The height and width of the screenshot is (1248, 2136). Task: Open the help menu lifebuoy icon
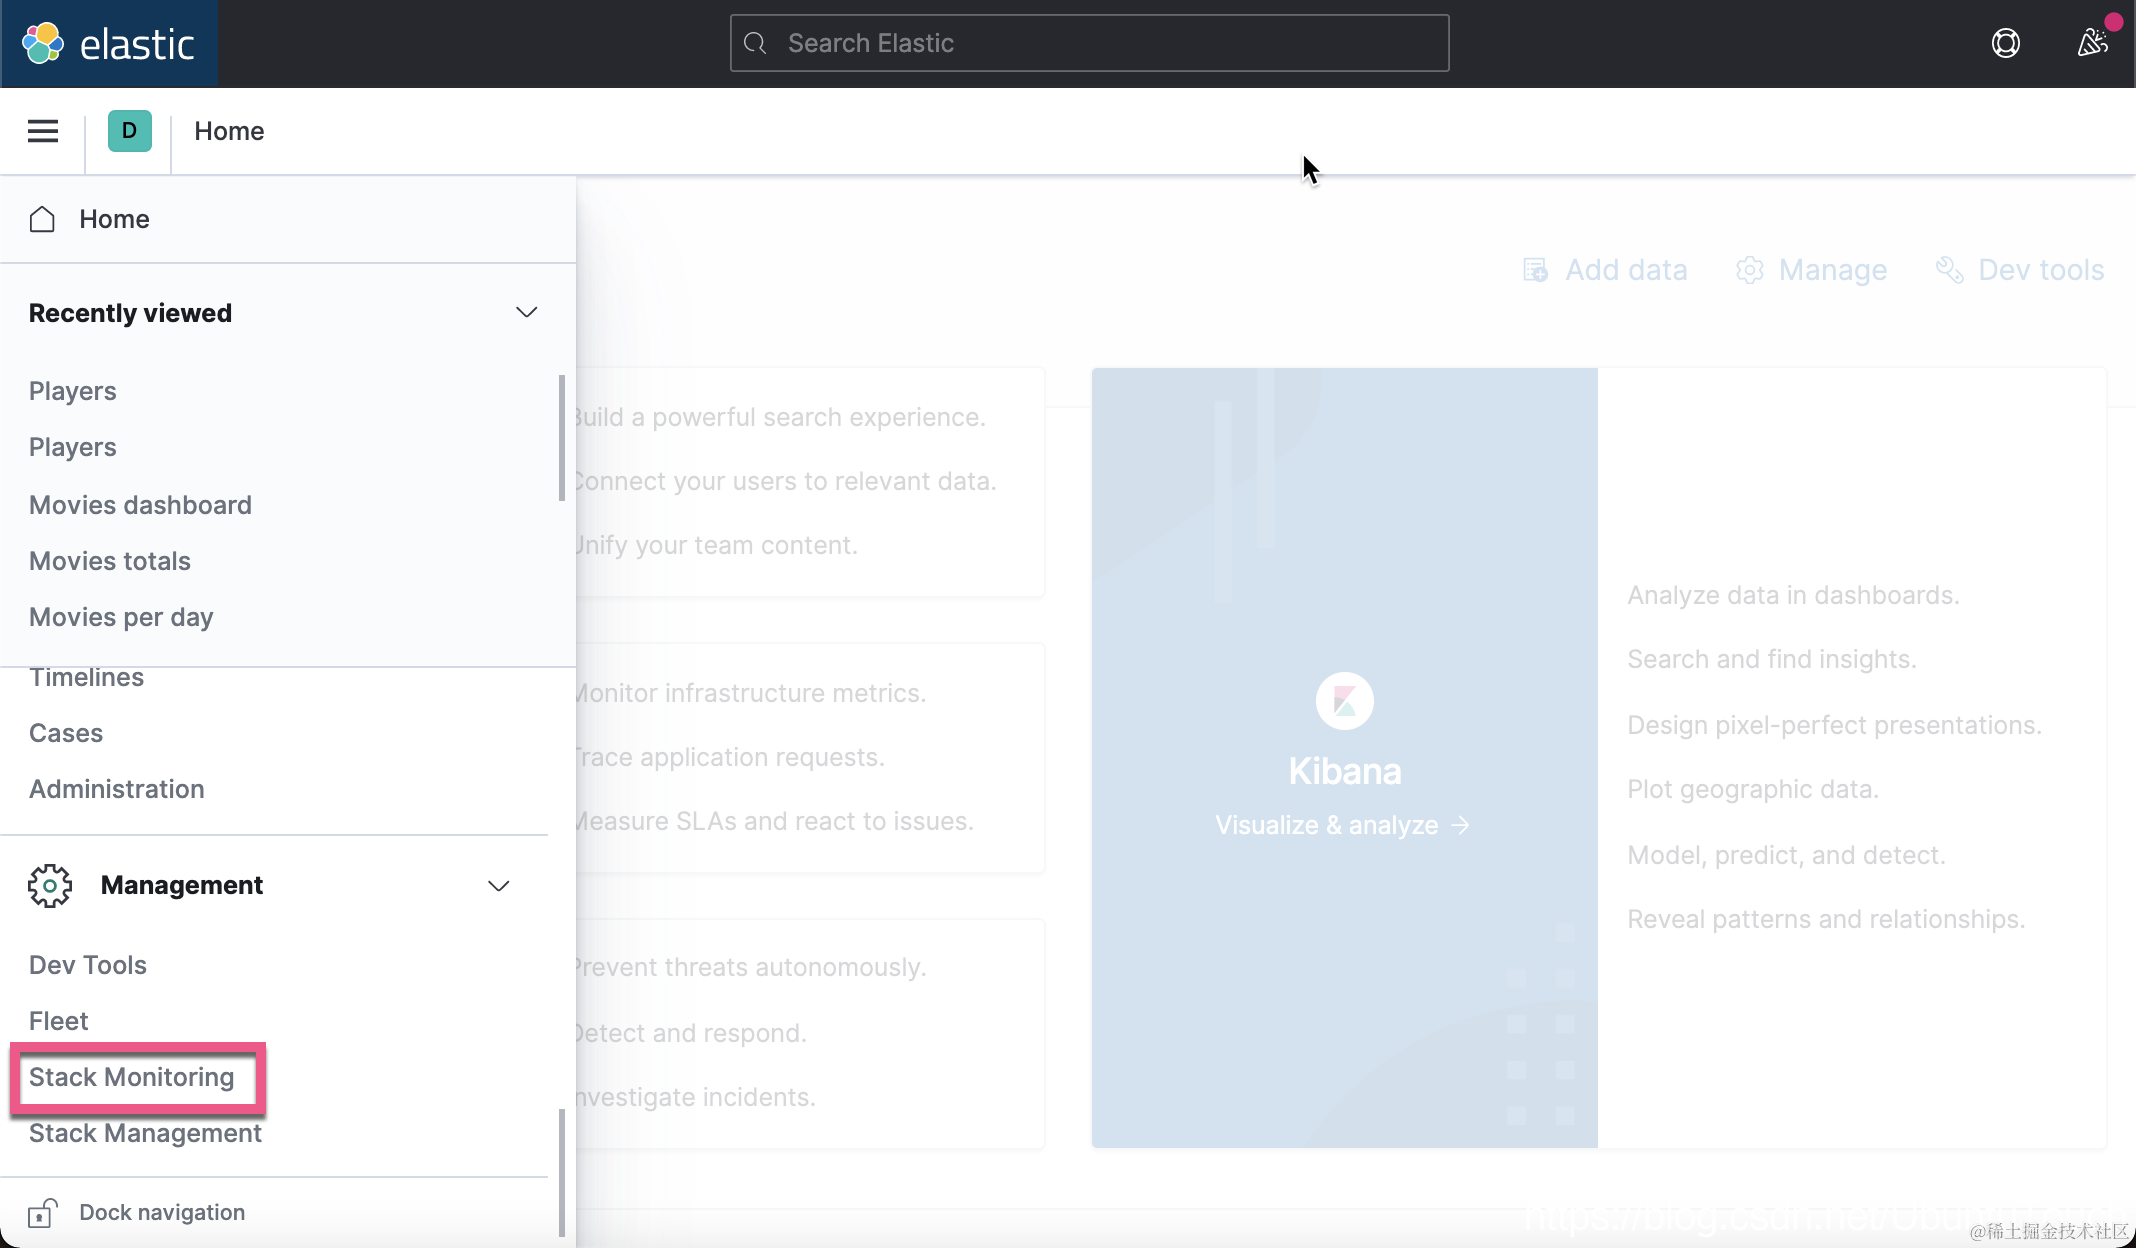[2005, 43]
